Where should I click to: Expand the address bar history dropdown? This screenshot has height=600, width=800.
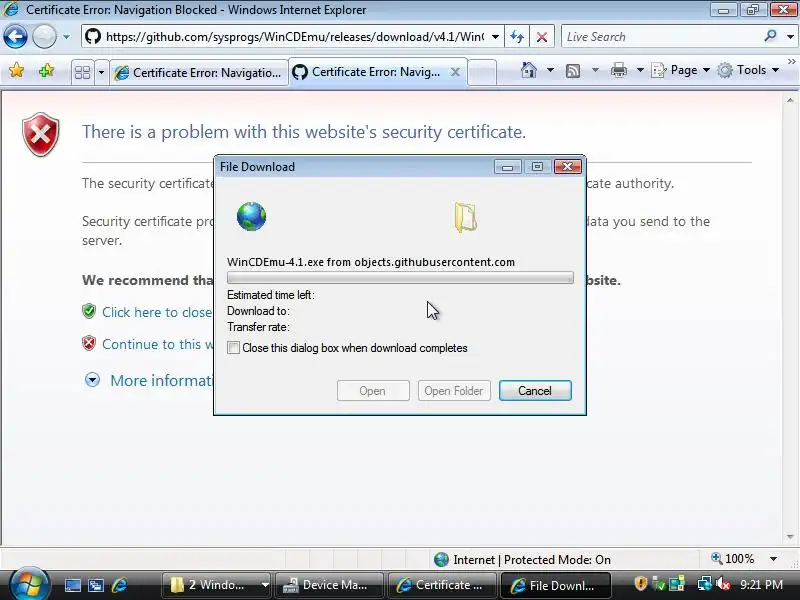(x=495, y=37)
